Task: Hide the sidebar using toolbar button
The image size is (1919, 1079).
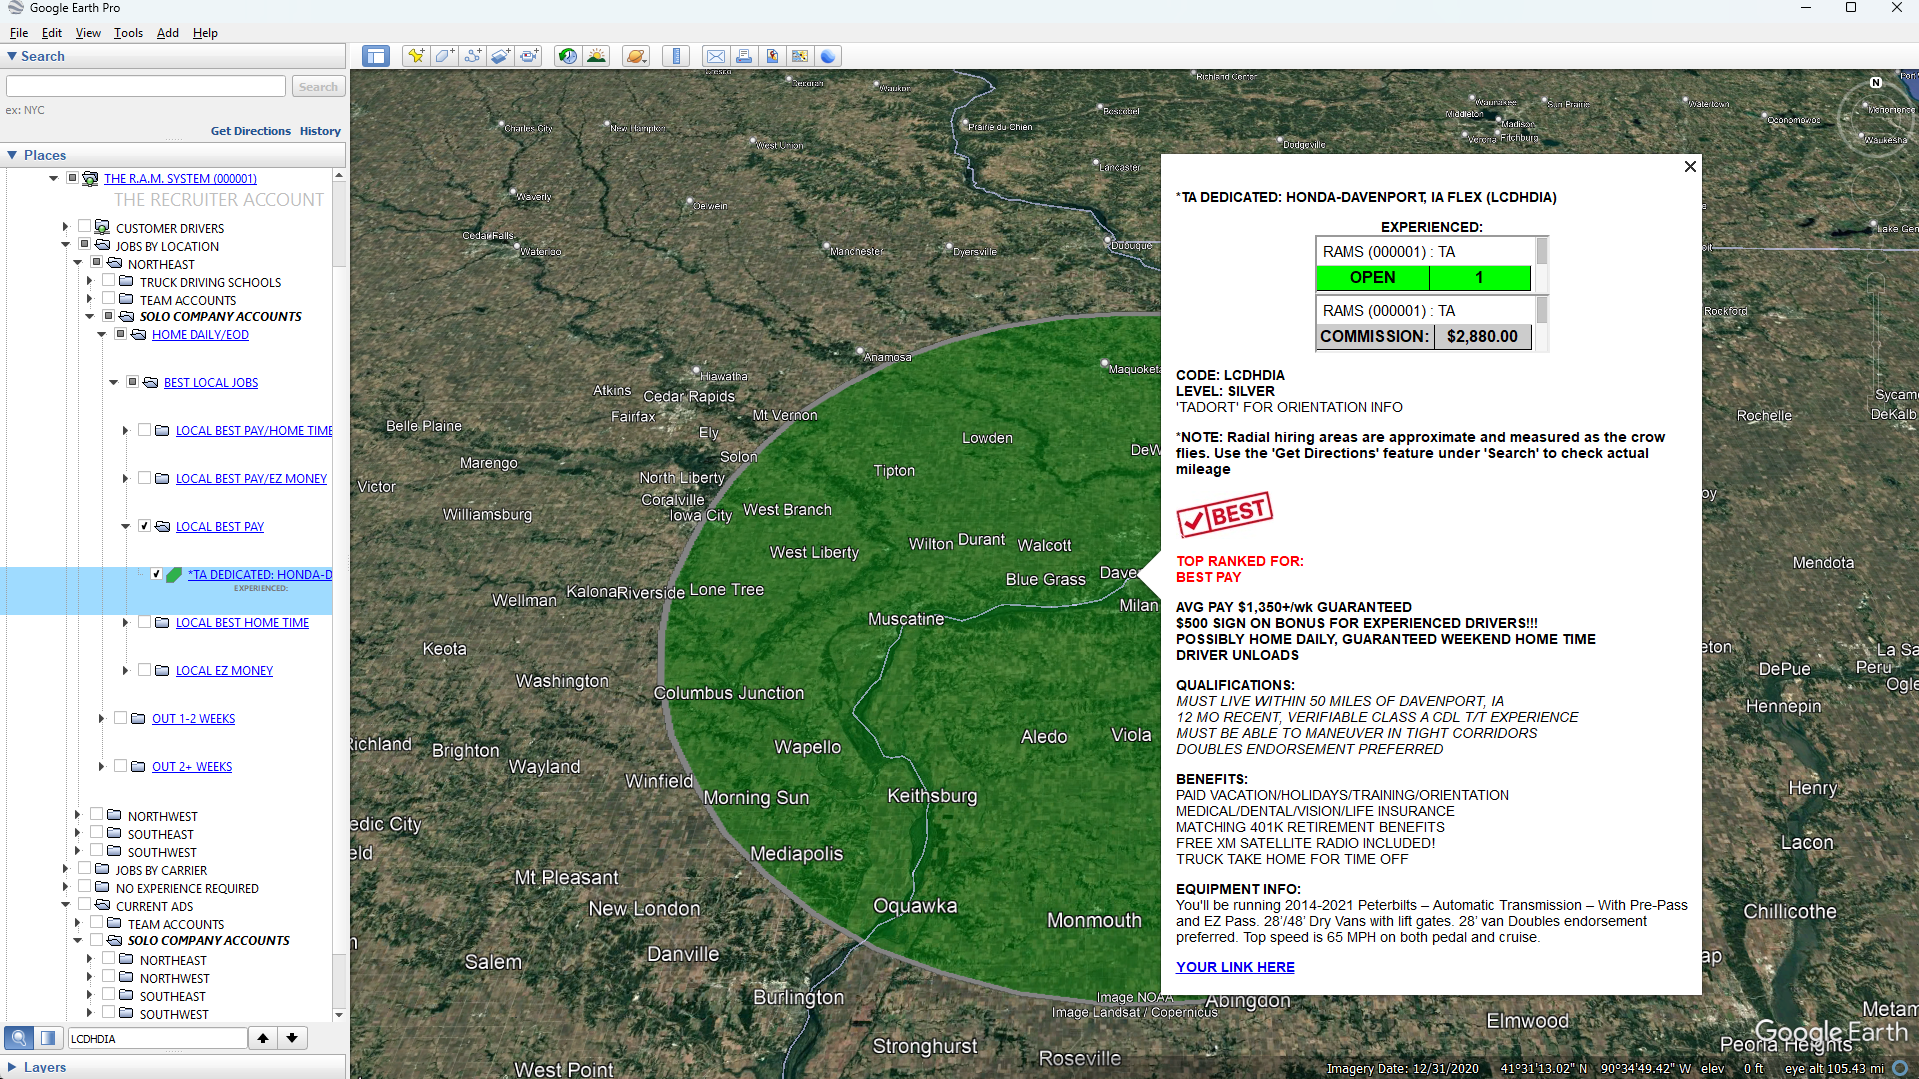Action: [376, 56]
